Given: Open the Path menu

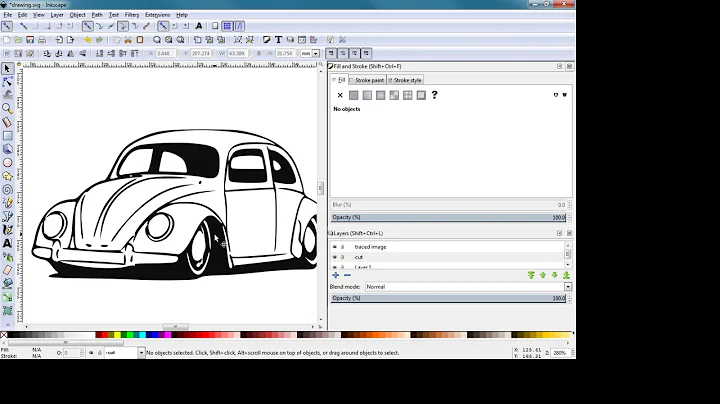Looking at the screenshot, I should pos(97,15).
